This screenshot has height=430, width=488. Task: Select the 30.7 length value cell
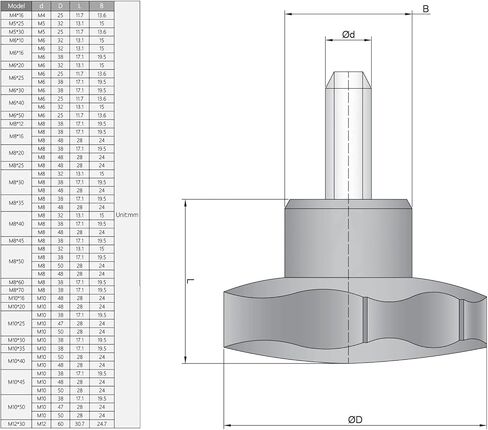coord(80,424)
